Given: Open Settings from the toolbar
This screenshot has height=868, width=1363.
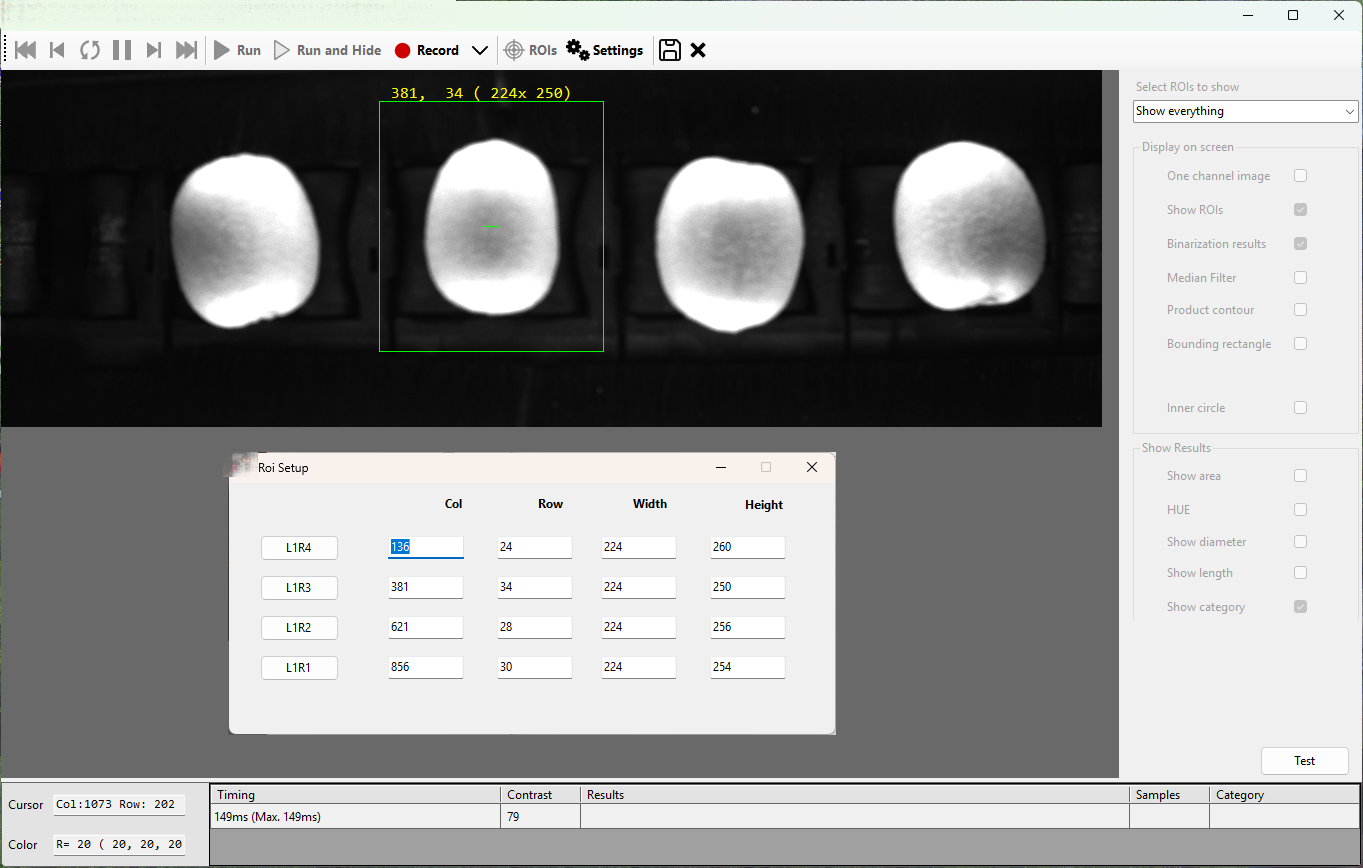Looking at the screenshot, I should point(605,50).
